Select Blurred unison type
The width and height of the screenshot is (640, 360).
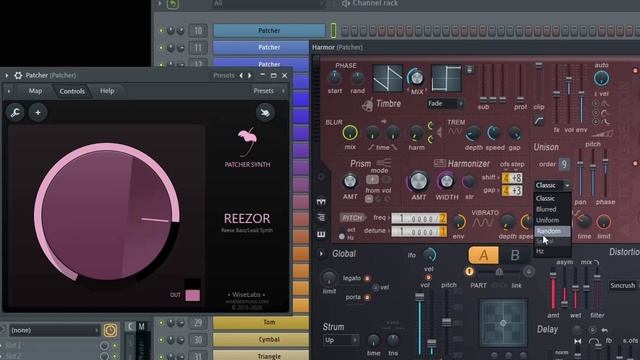(553, 209)
